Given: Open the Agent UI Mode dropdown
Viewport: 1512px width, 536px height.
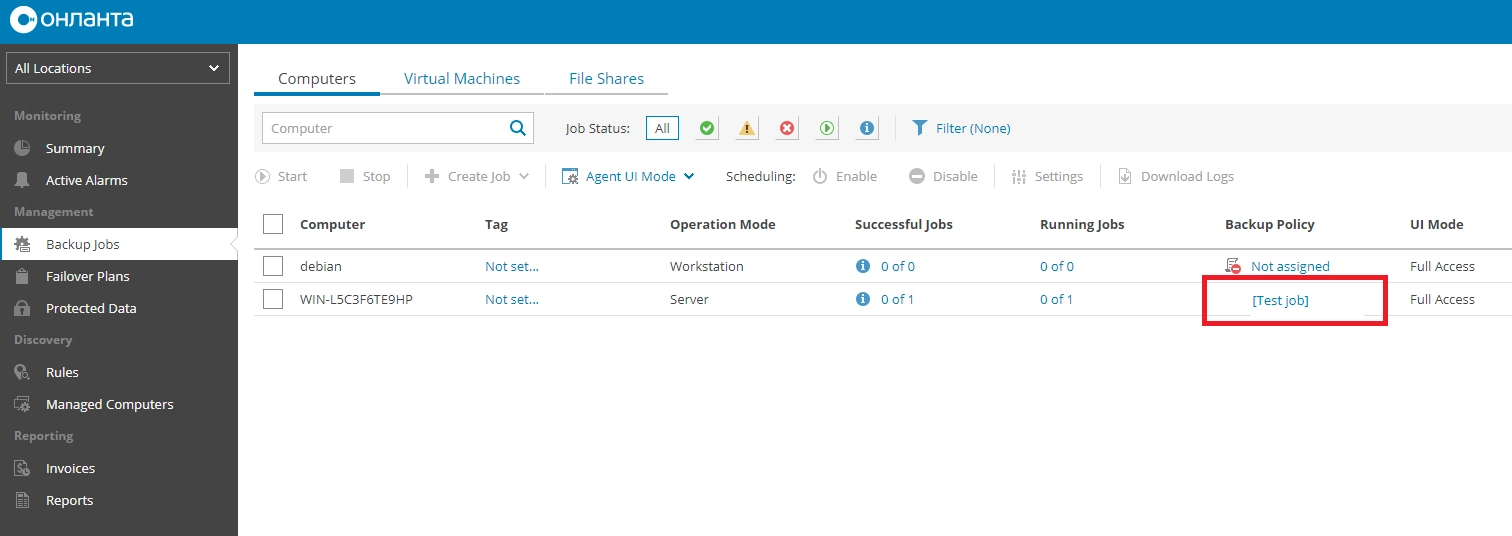Looking at the screenshot, I should pyautogui.click(x=629, y=176).
